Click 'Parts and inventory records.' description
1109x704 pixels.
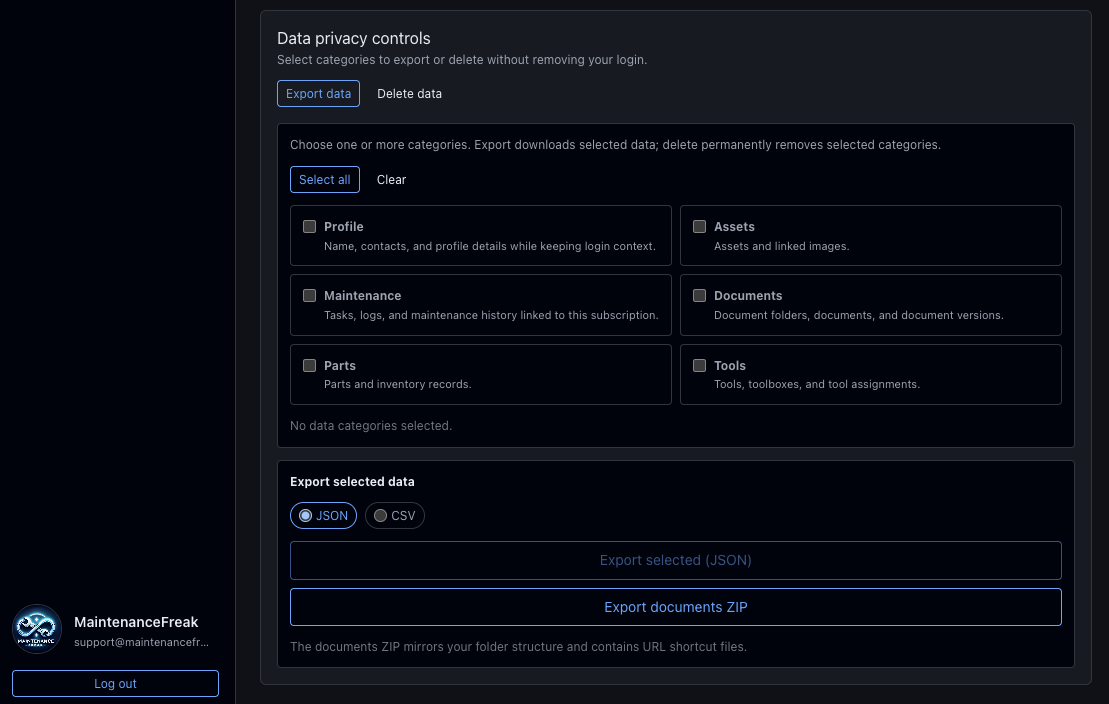[x=397, y=384]
